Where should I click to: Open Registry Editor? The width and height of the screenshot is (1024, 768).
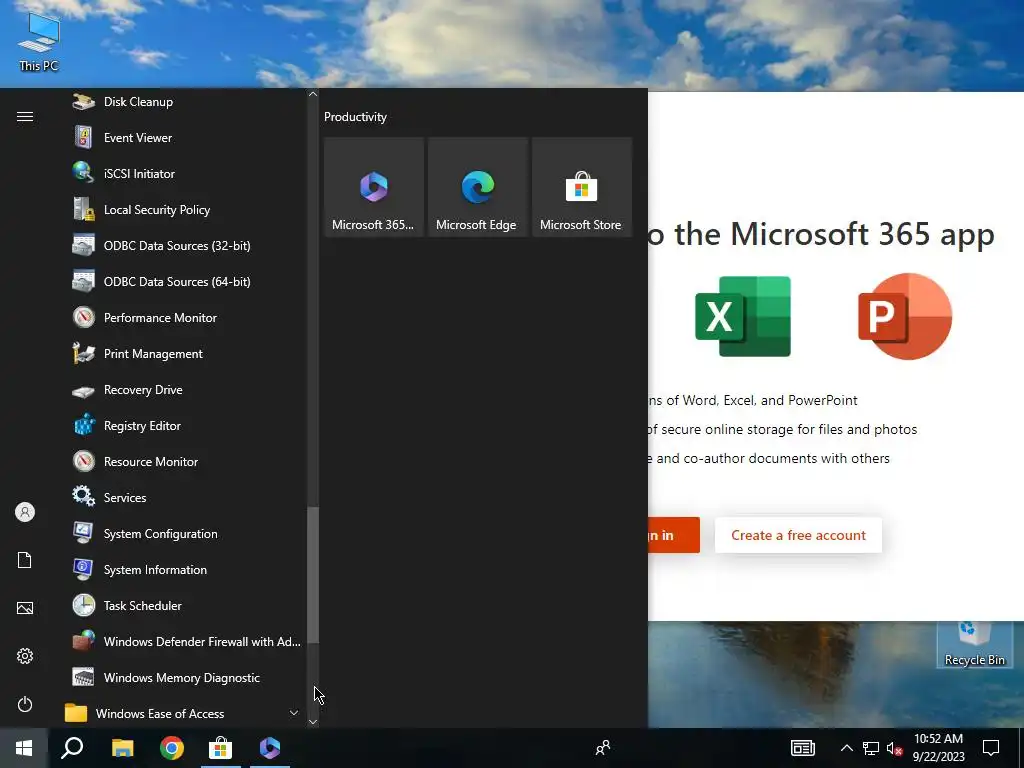183,426
